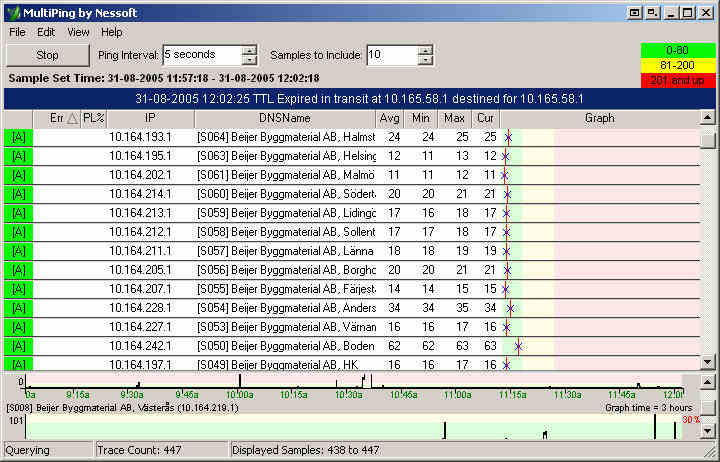Click [A] status icon for 10.164.193.1
Image resolution: width=720 pixels, height=462 pixels.
[x=18, y=137]
